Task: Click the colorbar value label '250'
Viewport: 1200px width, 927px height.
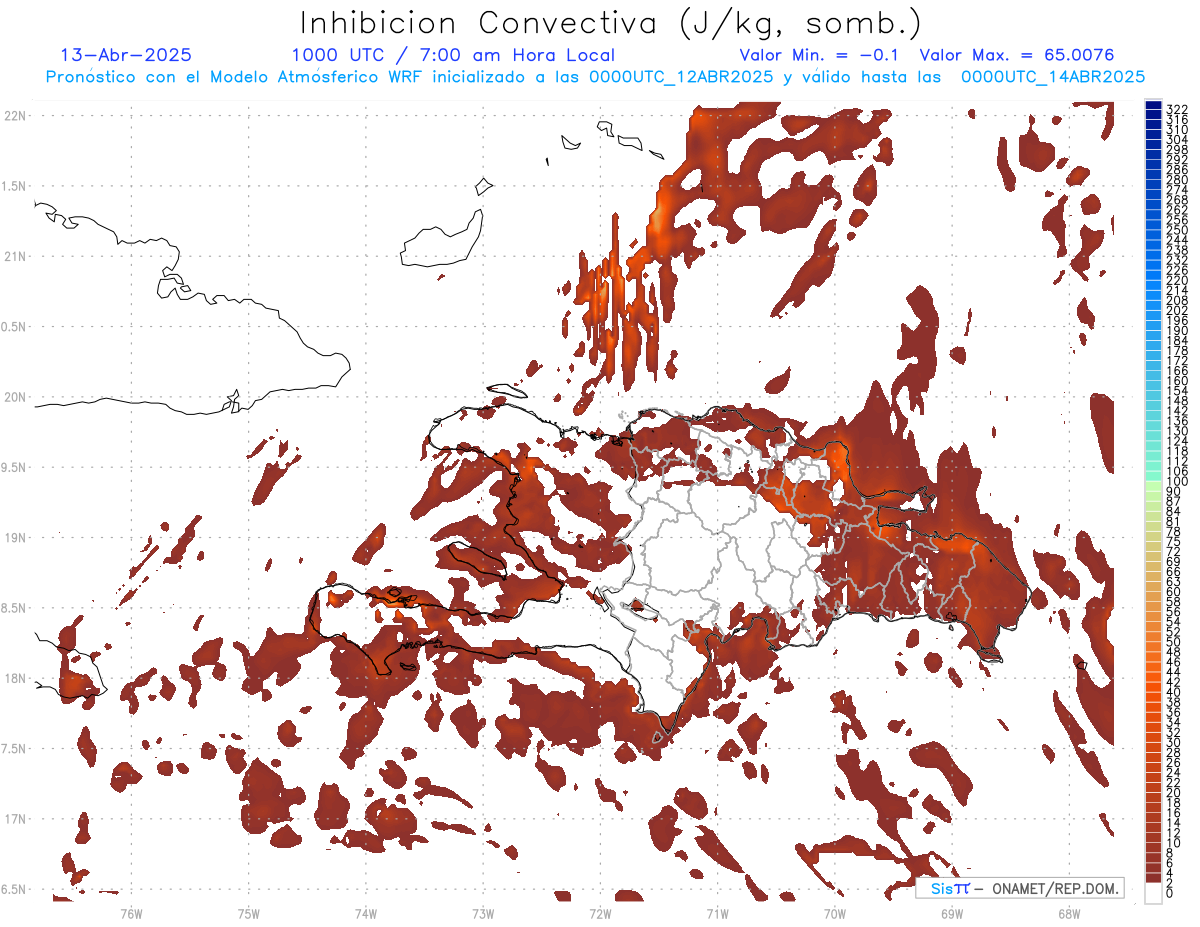Action: 1176,230
